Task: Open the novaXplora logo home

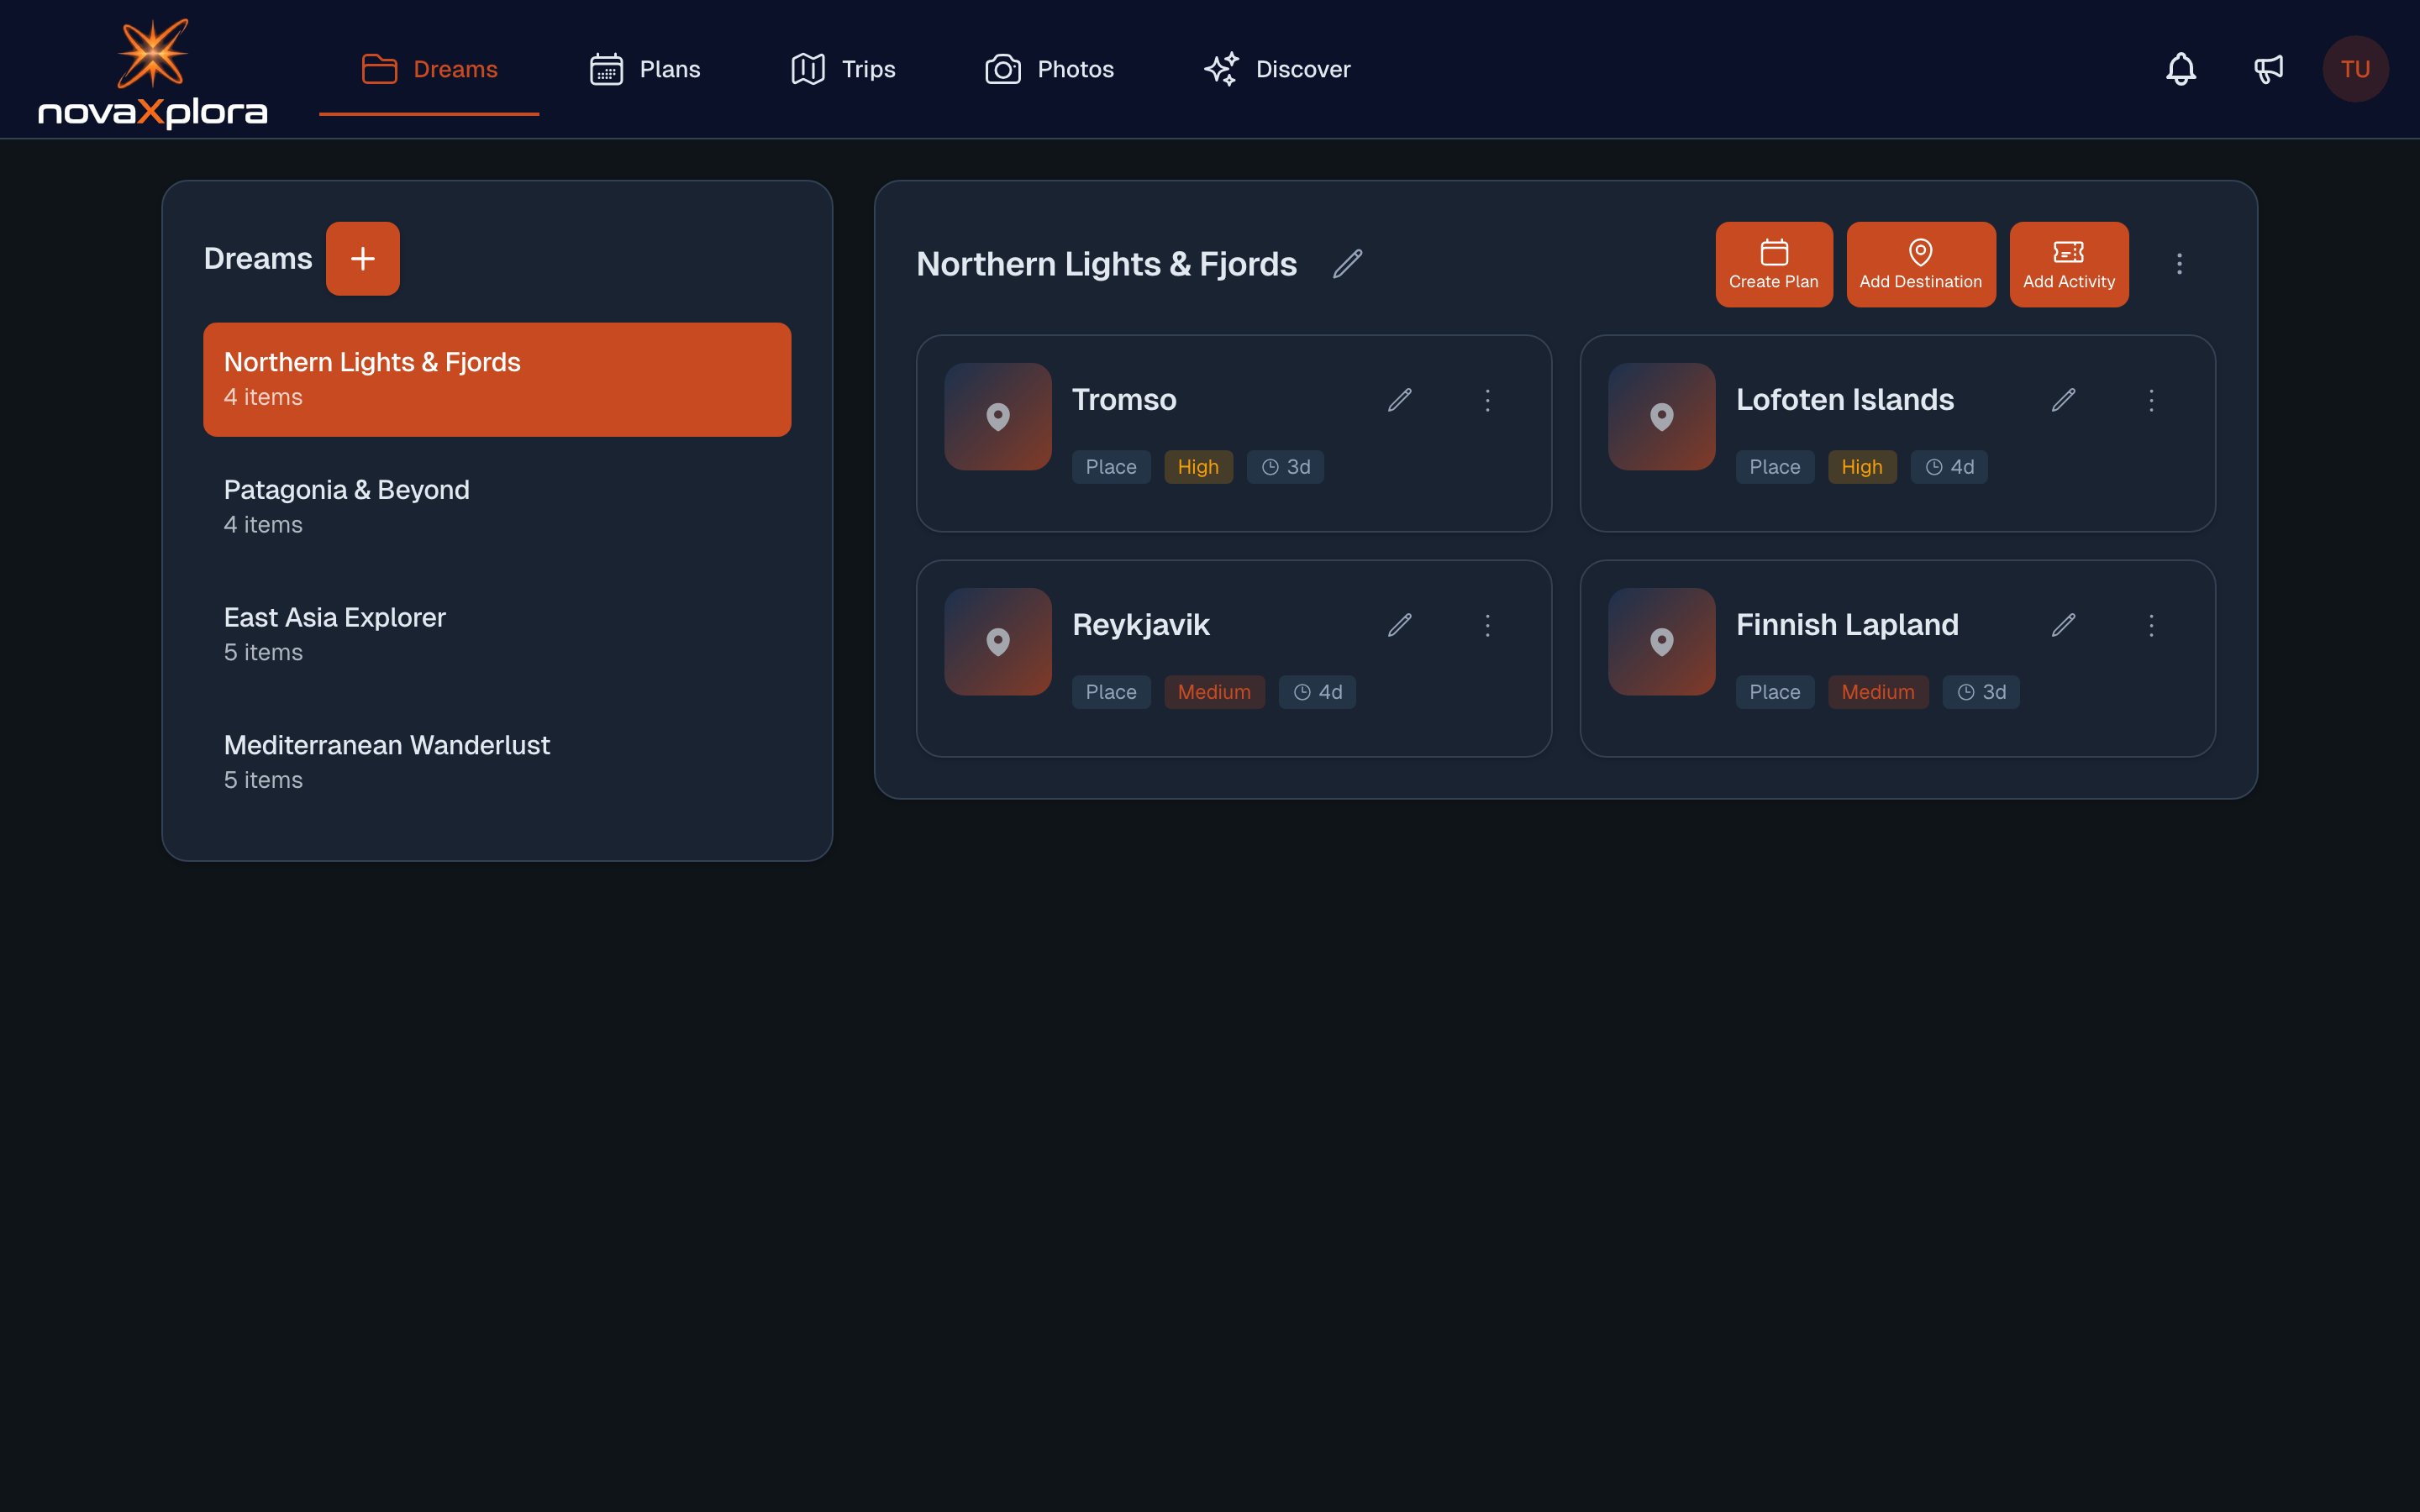Action: click(153, 74)
